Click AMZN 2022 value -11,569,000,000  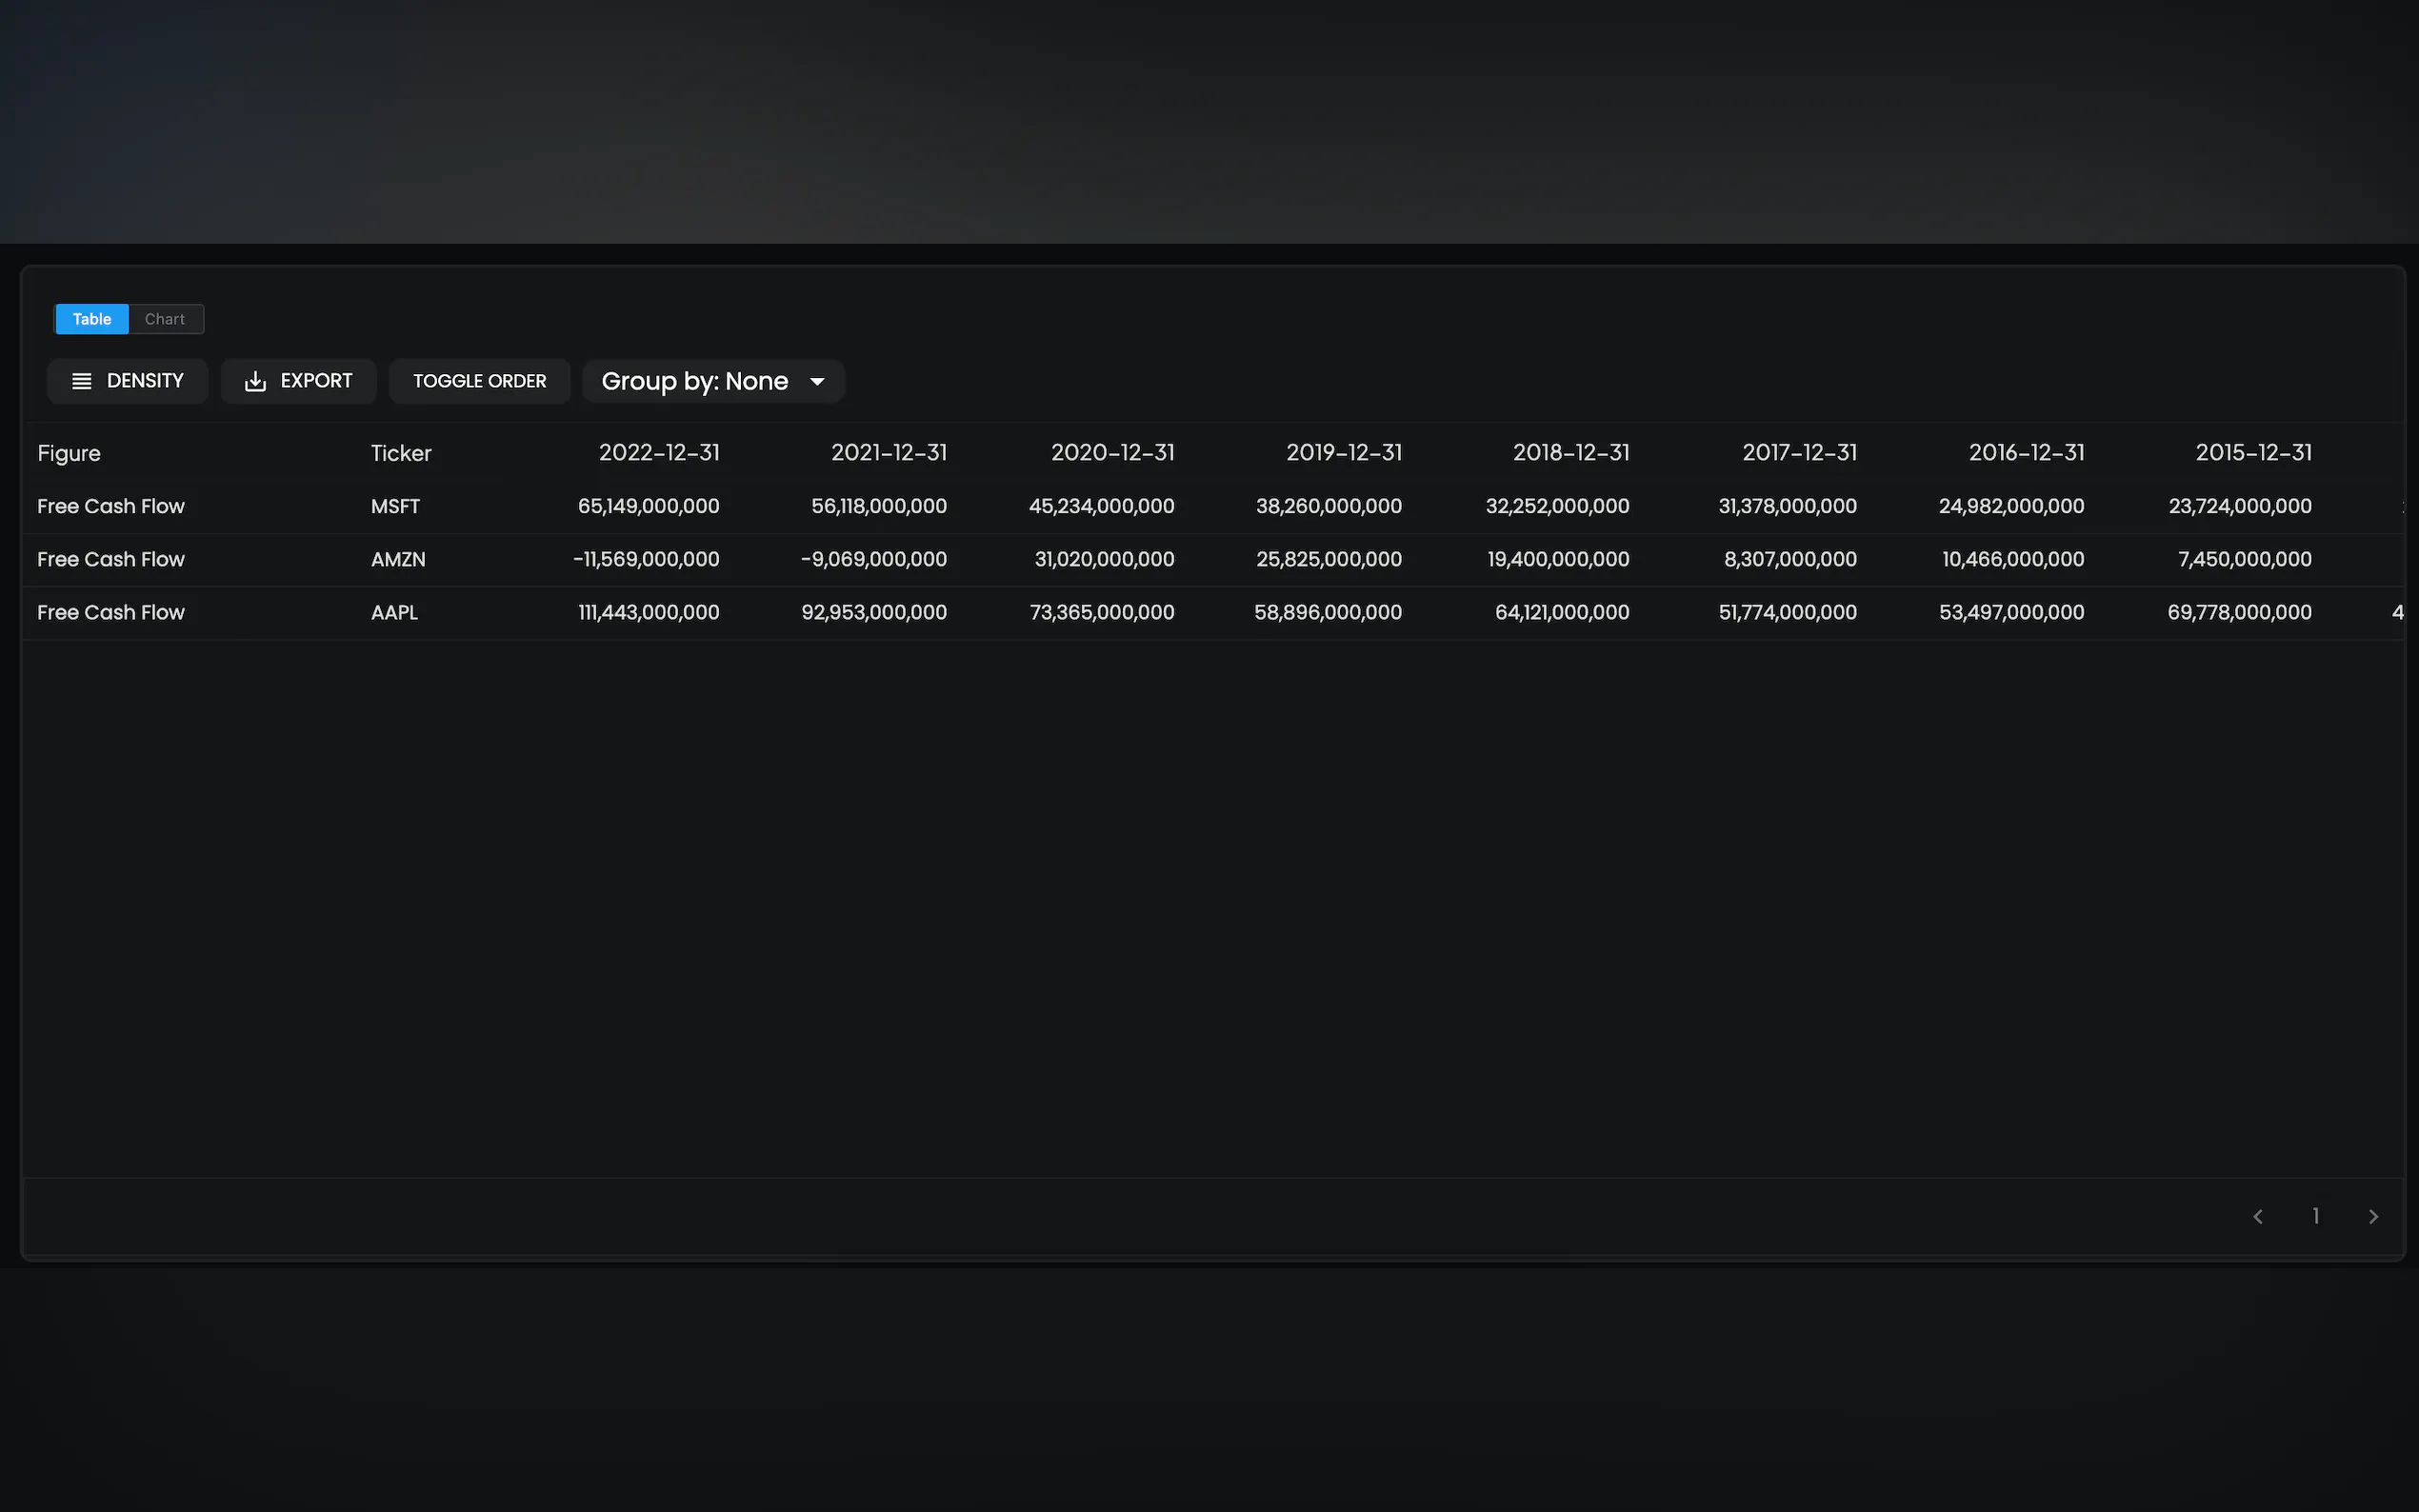point(646,559)
